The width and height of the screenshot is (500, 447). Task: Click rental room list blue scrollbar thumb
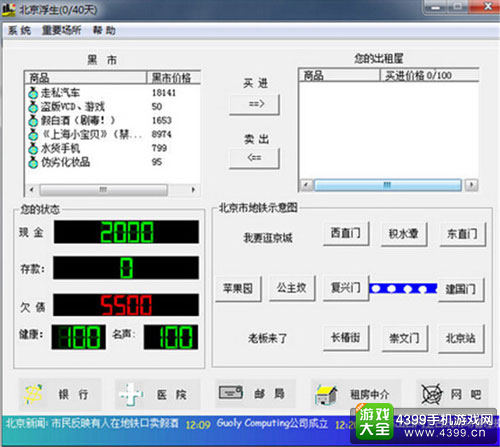388,185
